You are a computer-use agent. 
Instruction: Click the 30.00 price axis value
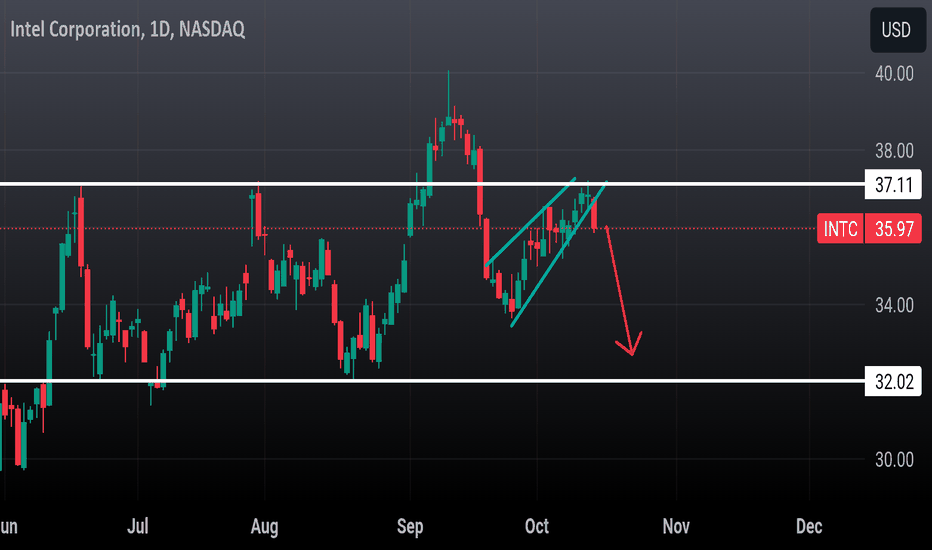tap(894, 460)
